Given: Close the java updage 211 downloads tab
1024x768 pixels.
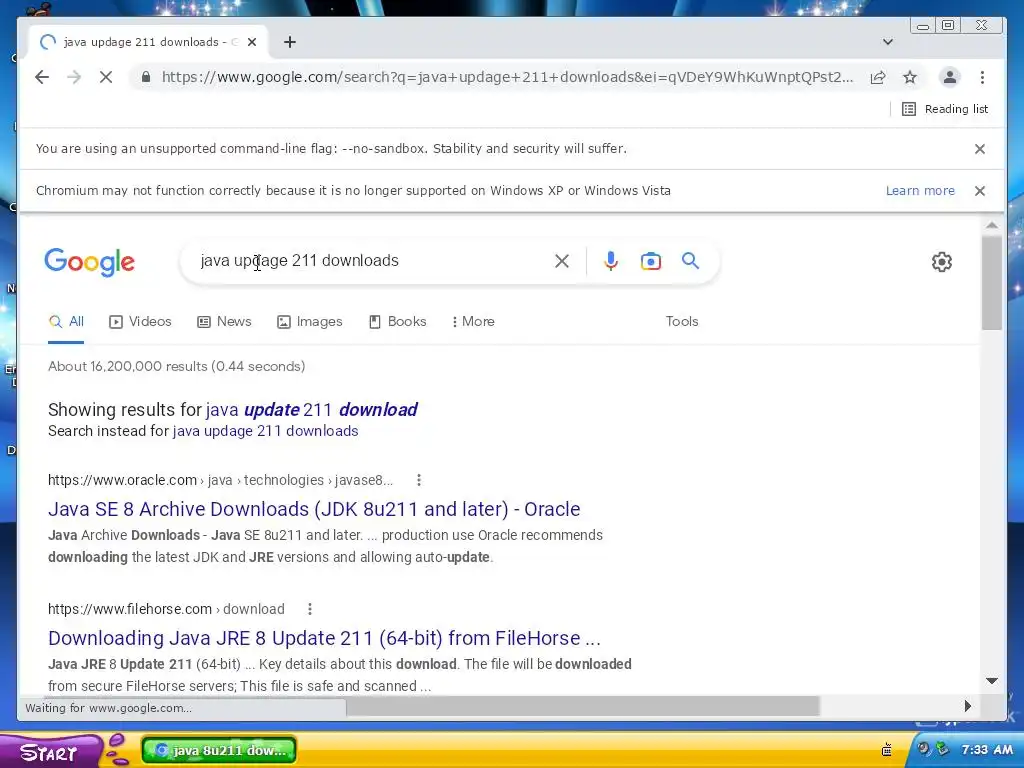Looking at the screenshot, I should coord(252,42).
